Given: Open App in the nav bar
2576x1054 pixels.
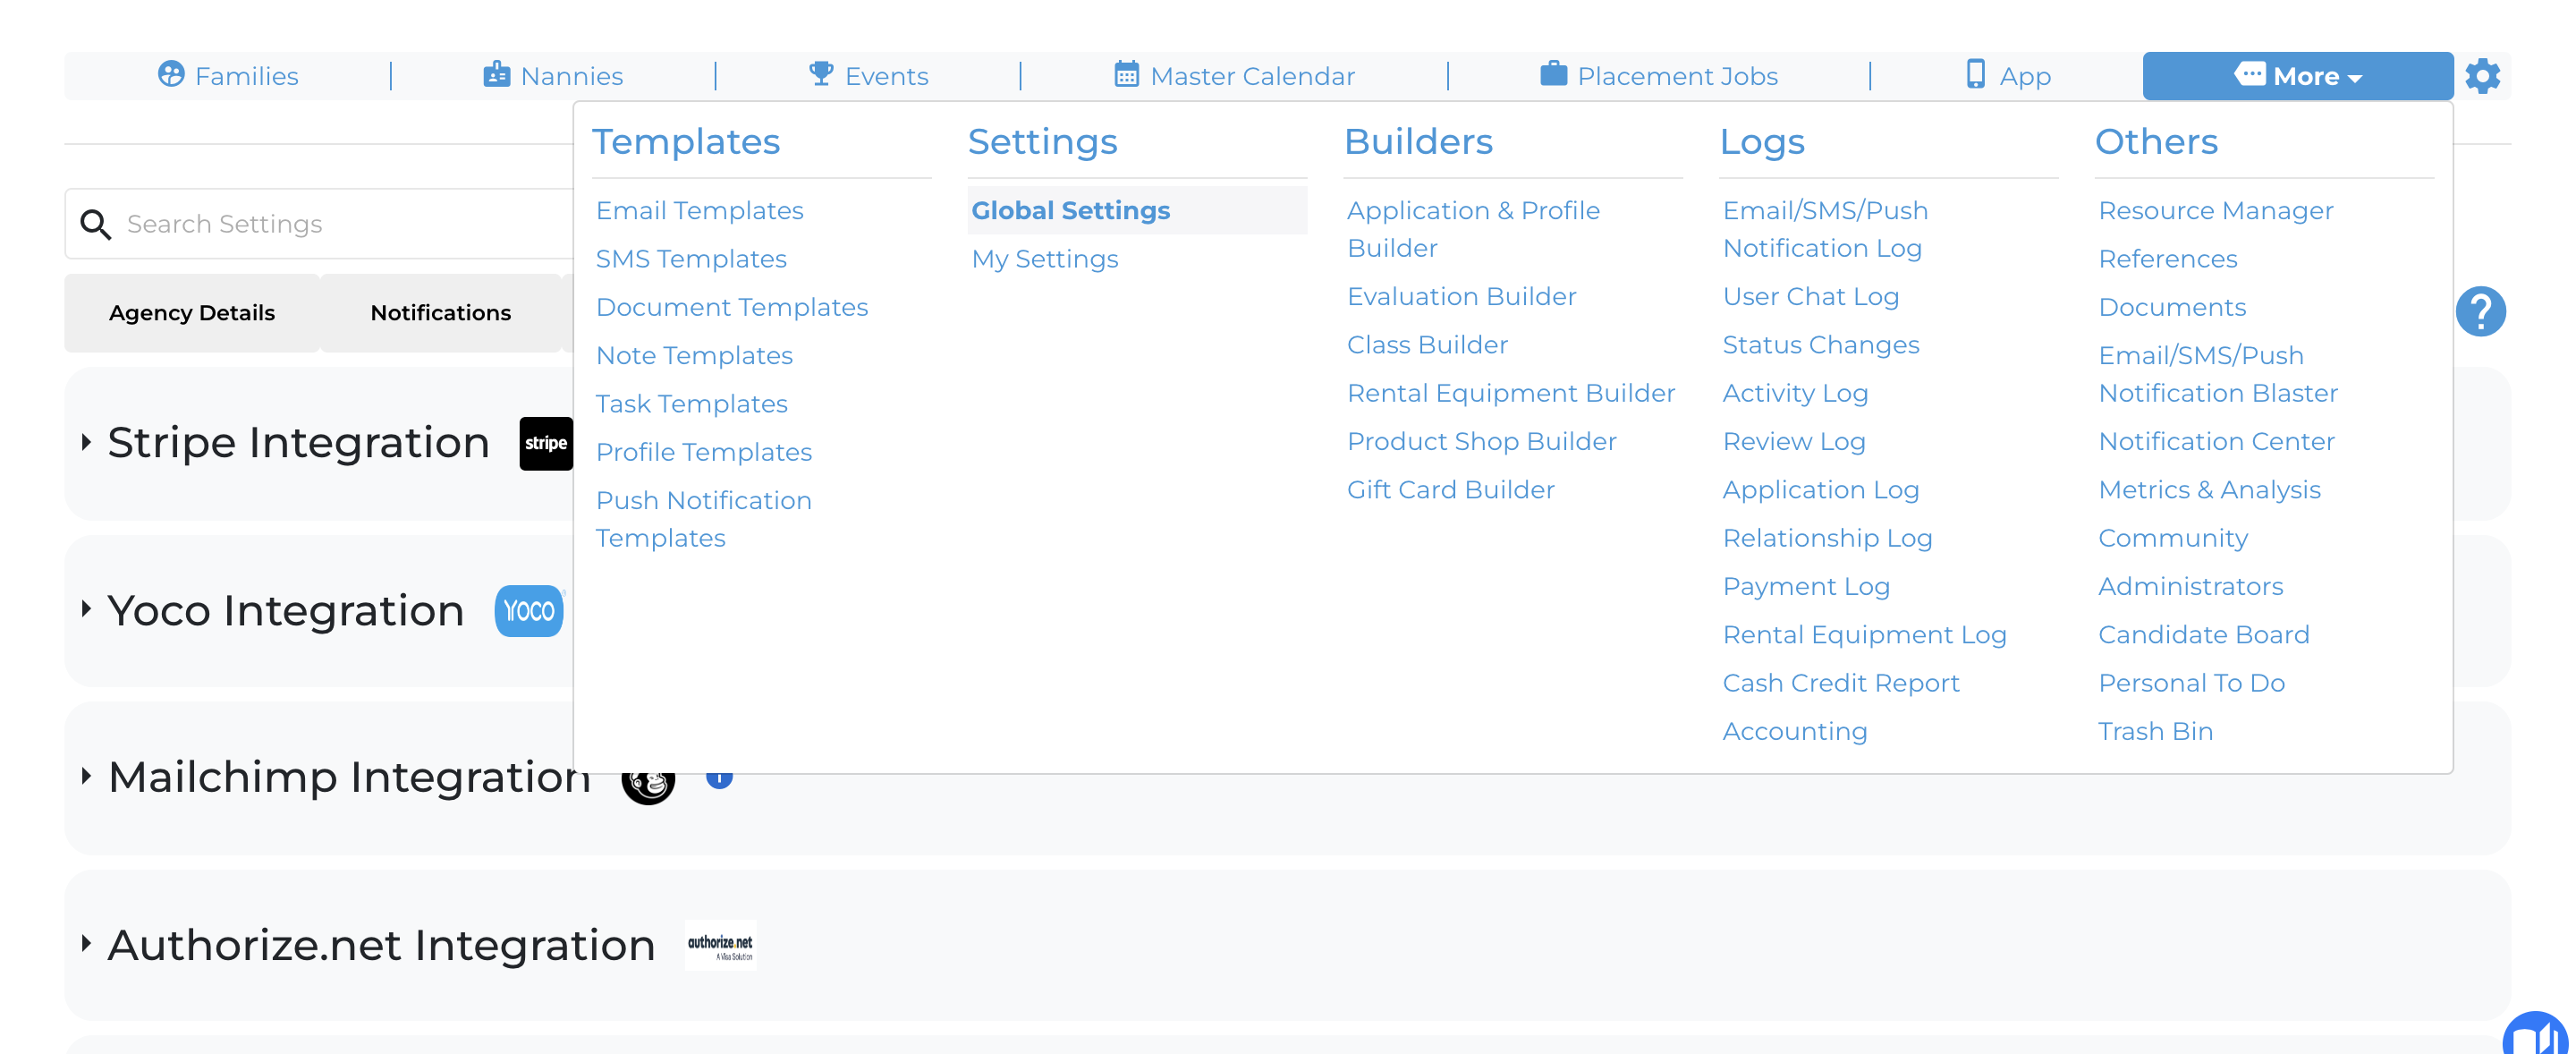Looking at the screenshot, I should (x=2008, y=76).
